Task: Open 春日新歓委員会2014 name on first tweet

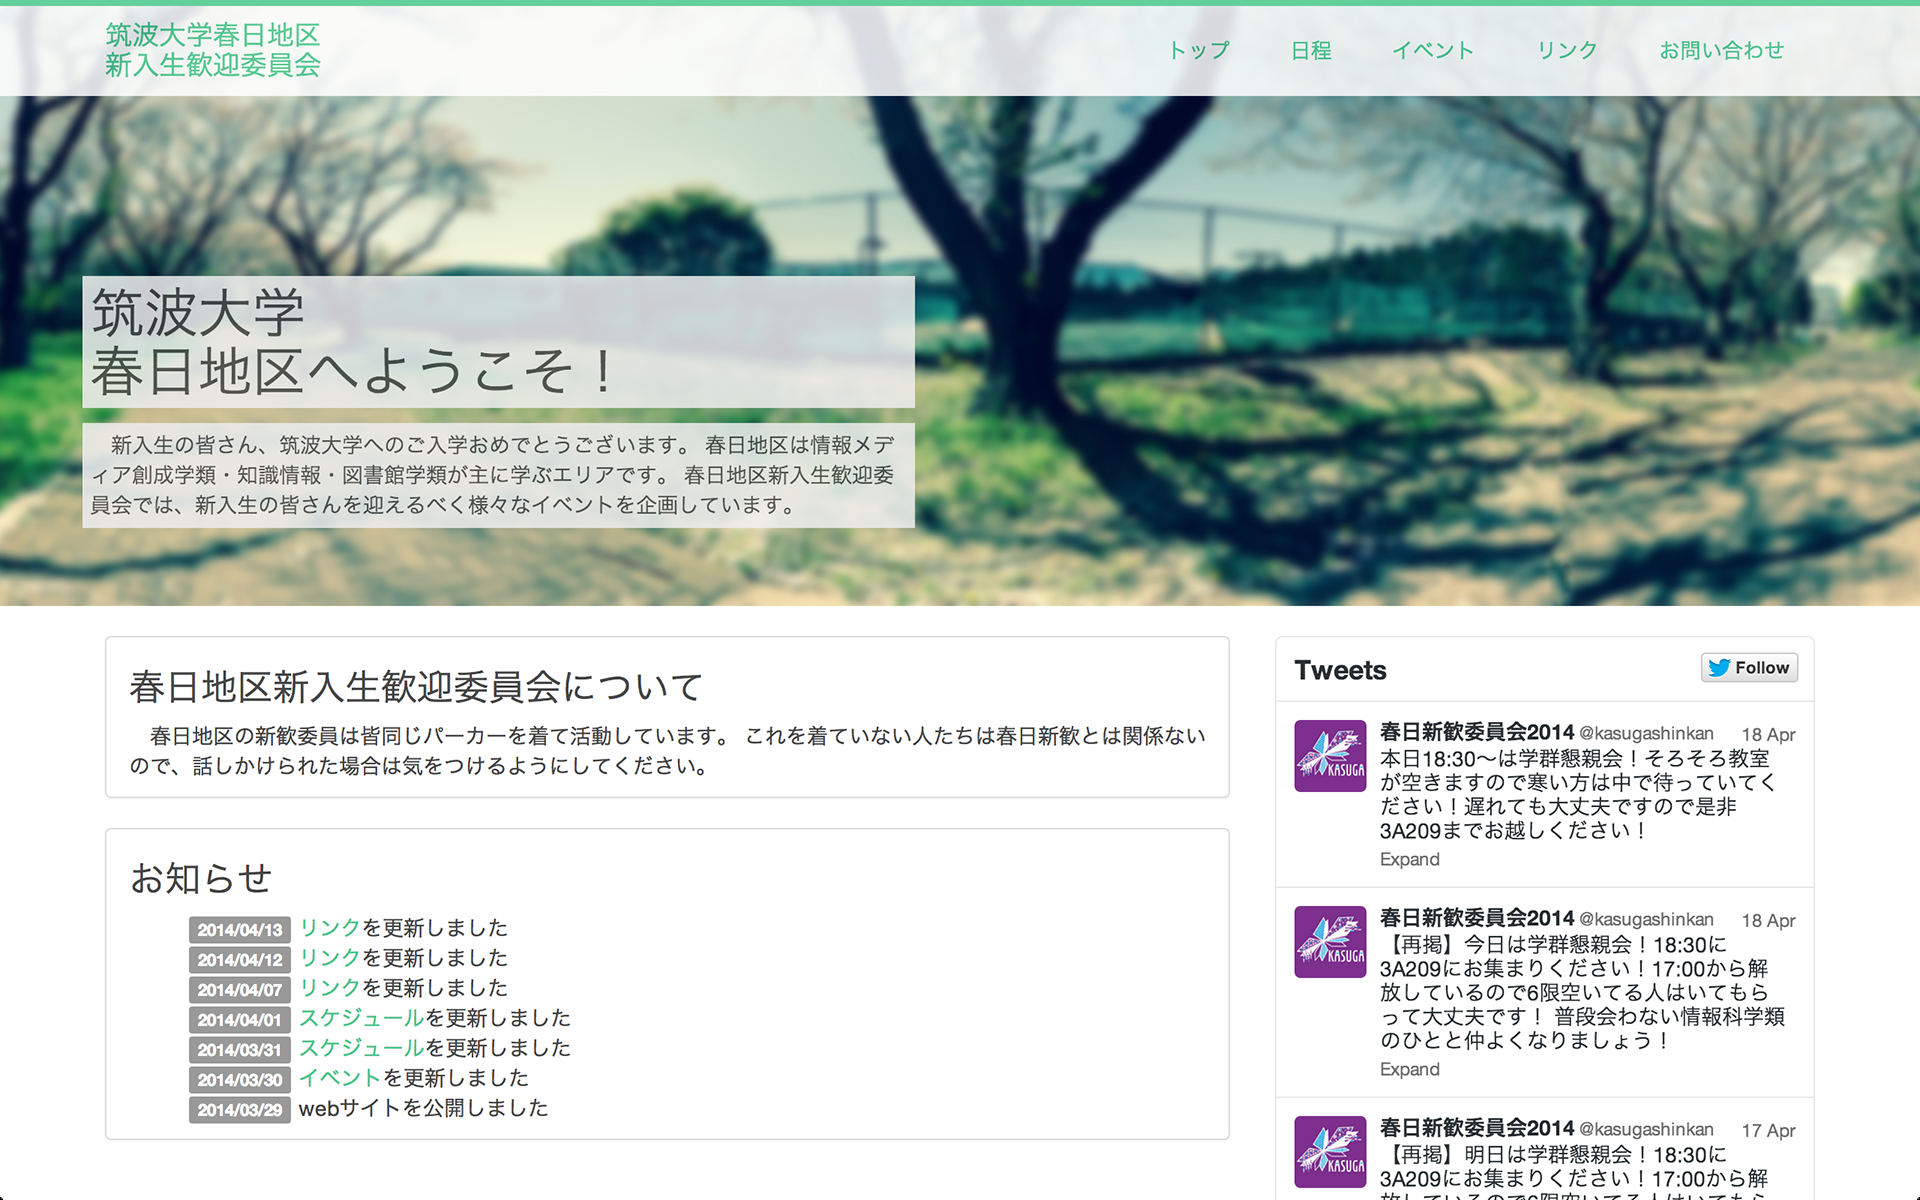Action: (1477, 732)
